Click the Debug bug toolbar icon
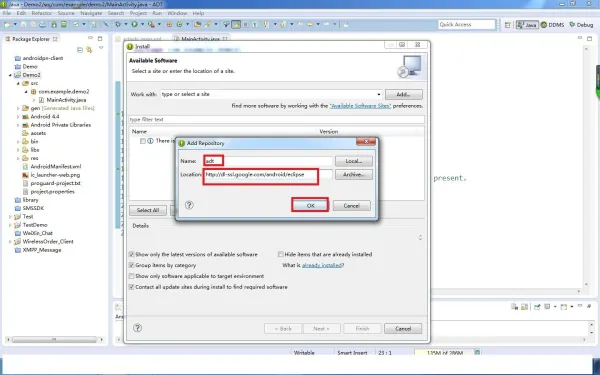 pyautogui.click(x=118, y=24)
